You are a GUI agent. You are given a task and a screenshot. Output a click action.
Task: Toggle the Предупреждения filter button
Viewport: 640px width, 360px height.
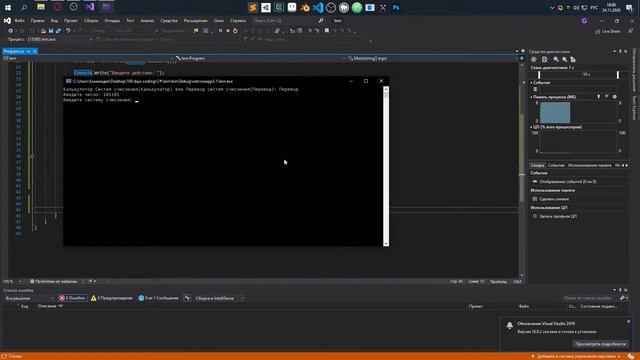coord(112,298)
